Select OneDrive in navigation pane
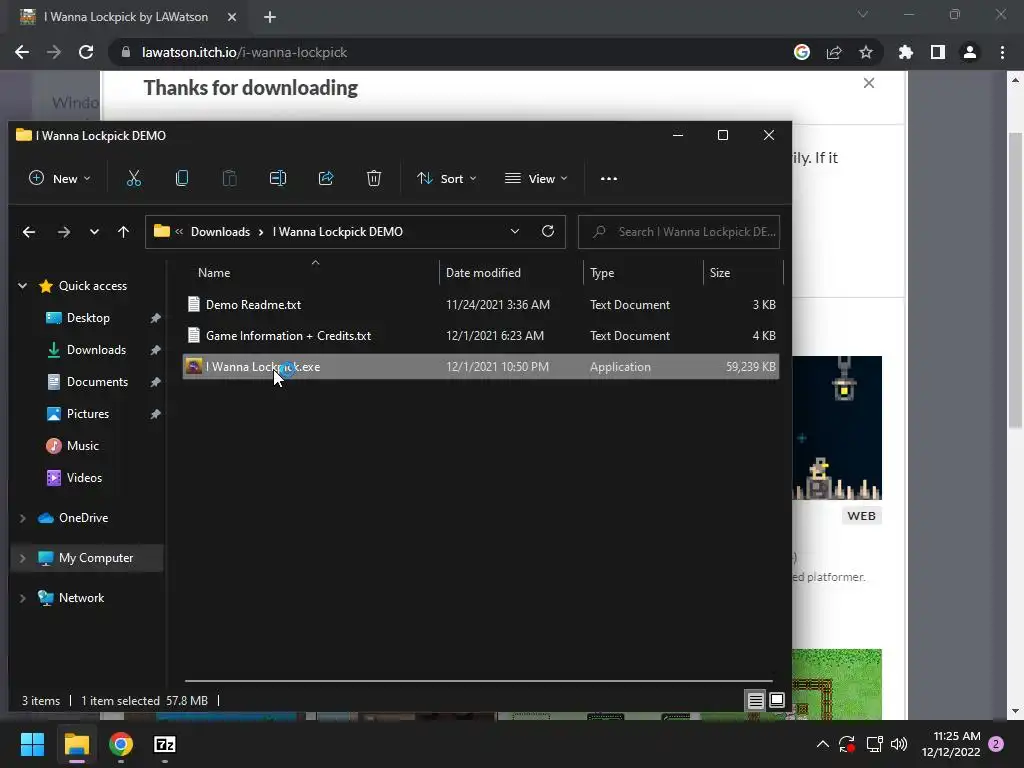 coord(83,518)
